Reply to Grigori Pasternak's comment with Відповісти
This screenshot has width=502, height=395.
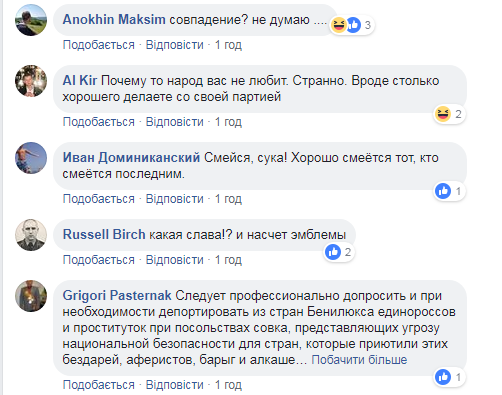[x=175, y=385]
